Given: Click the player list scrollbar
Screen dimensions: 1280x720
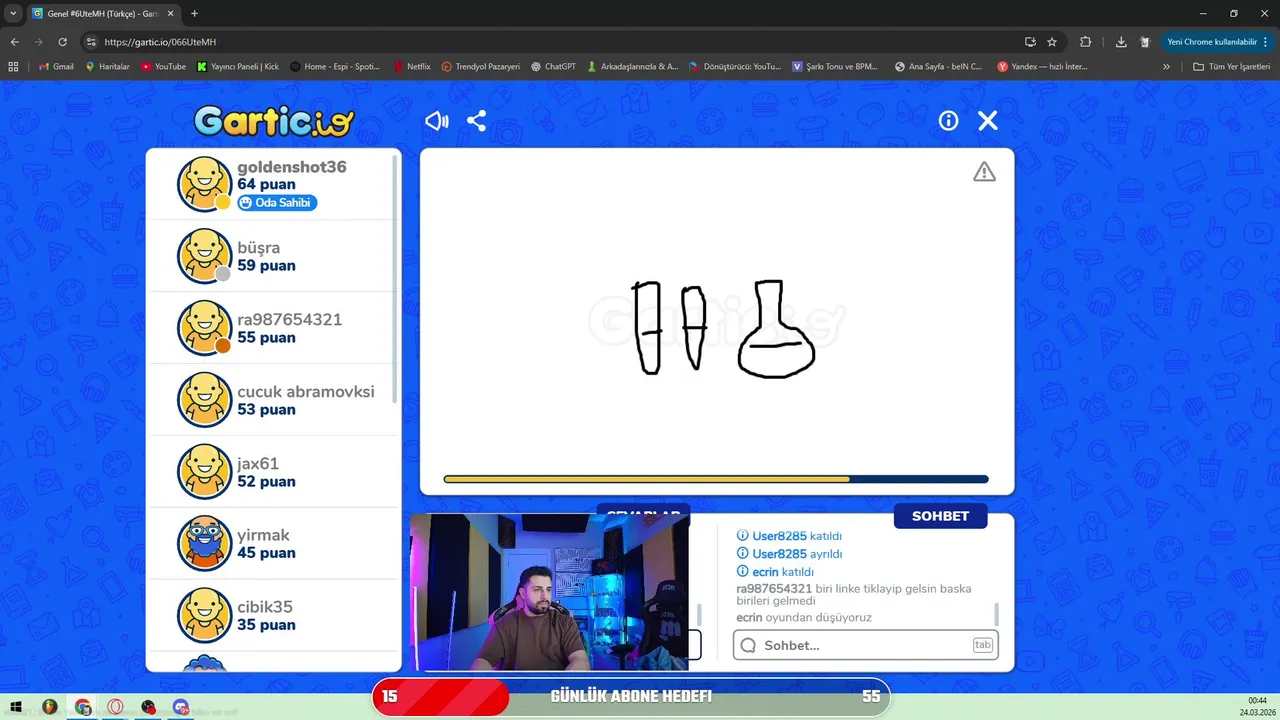Looking at the screenshot, I should click(x=395, y=280).
